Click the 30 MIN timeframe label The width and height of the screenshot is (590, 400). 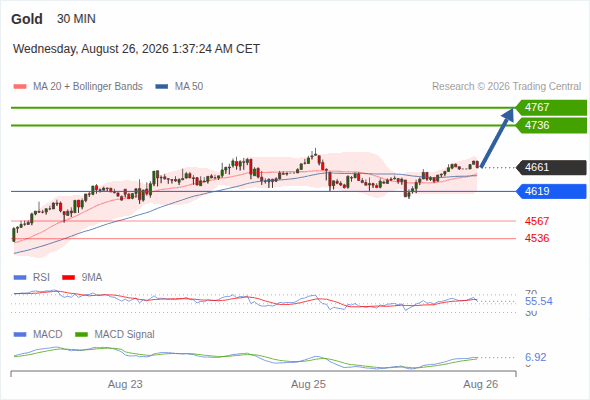[76, 19]
